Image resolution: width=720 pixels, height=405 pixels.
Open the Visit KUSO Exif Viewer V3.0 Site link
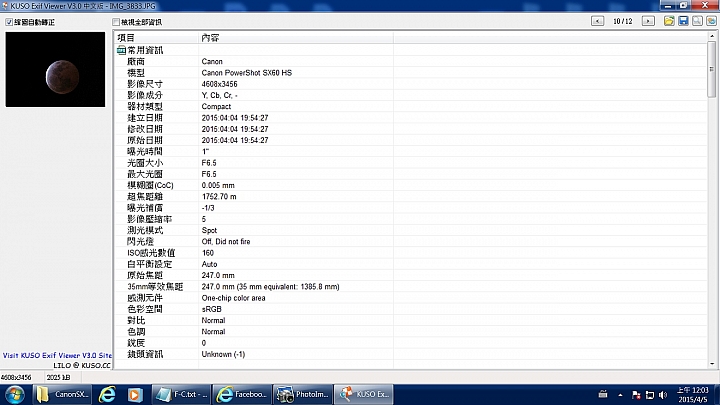[x=57, y=355]
